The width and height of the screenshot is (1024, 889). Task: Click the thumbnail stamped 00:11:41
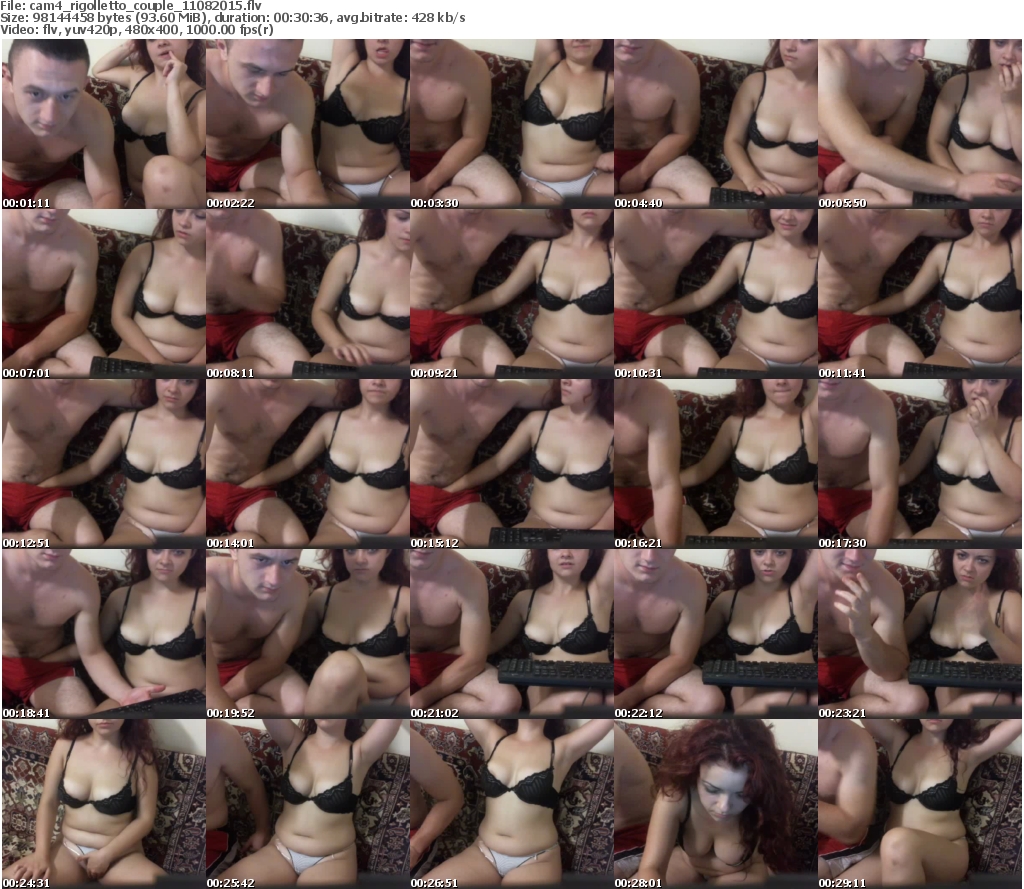920,294
